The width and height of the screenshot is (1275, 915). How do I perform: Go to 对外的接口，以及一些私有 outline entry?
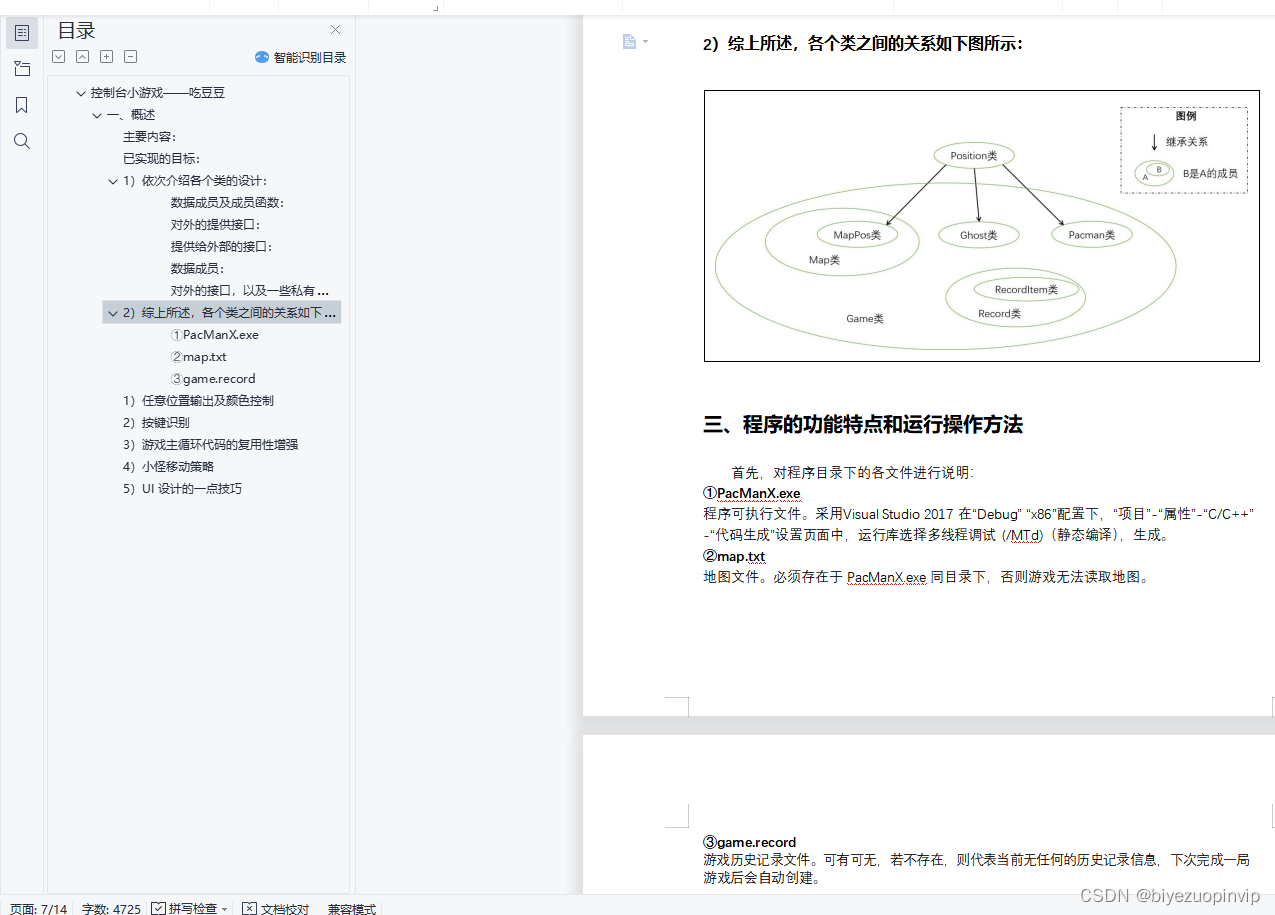pos(250,291)
